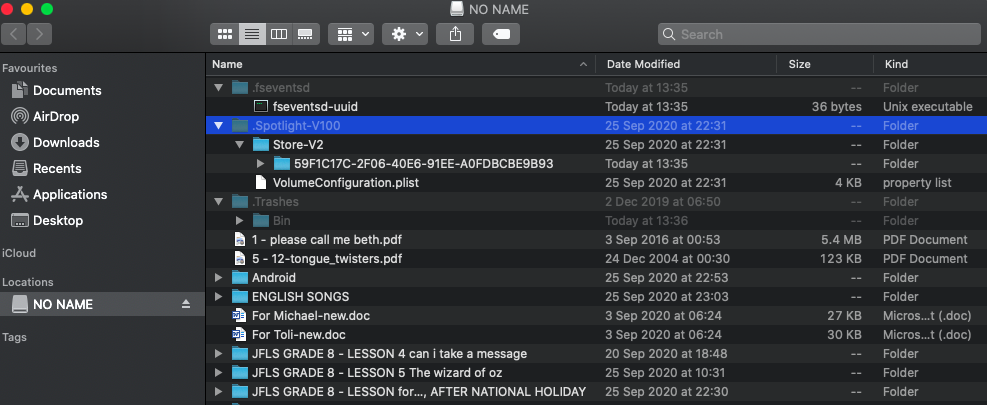Sort by the Size column header
Screen dimensions: 987x405
click(x=799, y=64)
